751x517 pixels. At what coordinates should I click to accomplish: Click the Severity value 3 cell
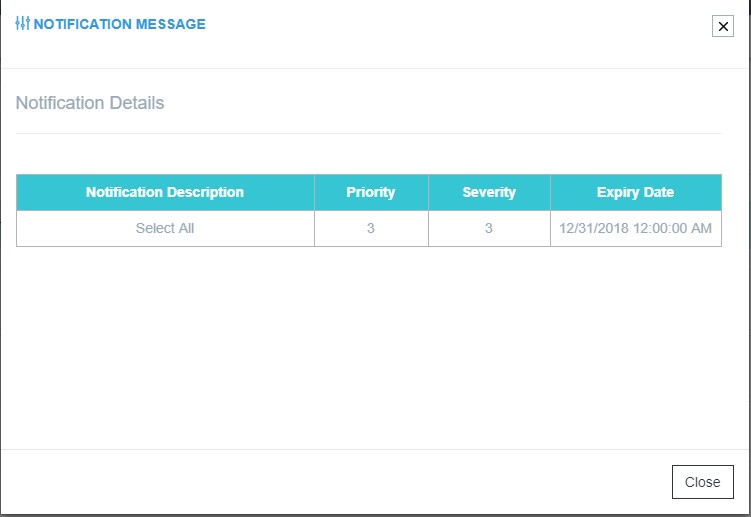coord(489,228)
